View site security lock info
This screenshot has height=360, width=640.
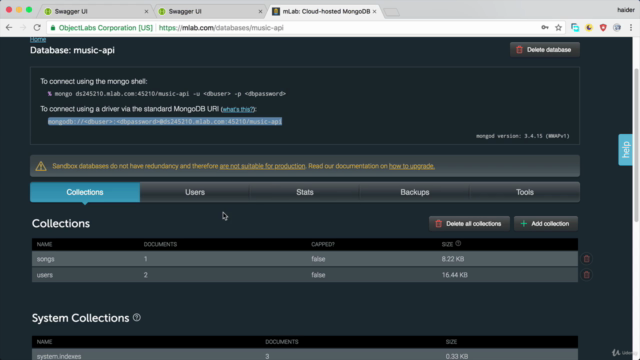coord(53,28)
